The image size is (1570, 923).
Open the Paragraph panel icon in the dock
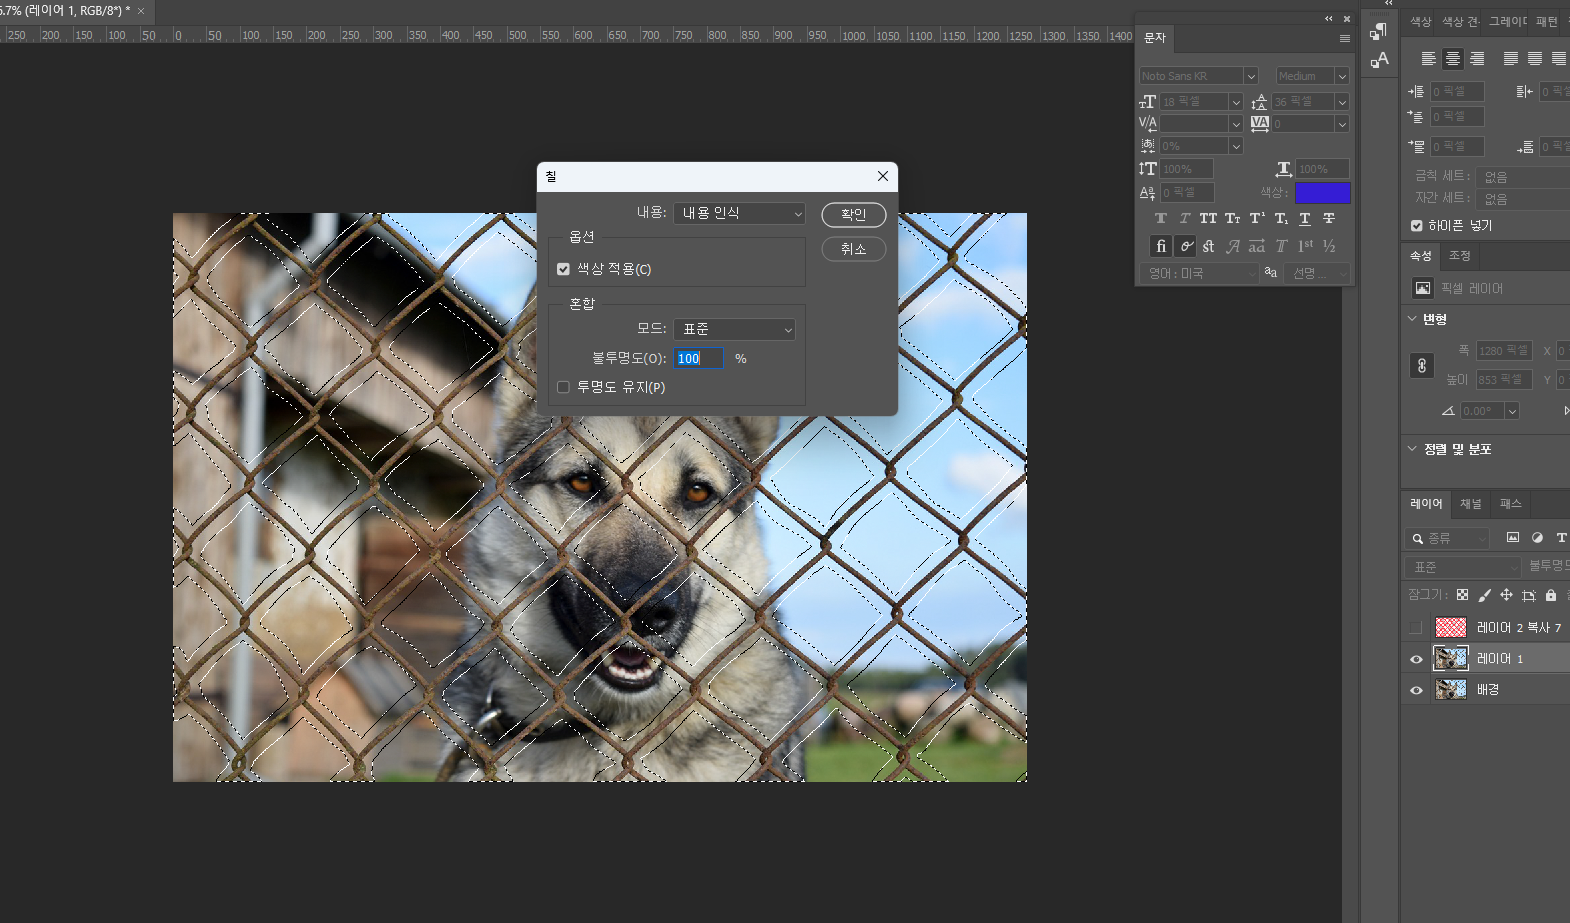[x=1379, y=31]
